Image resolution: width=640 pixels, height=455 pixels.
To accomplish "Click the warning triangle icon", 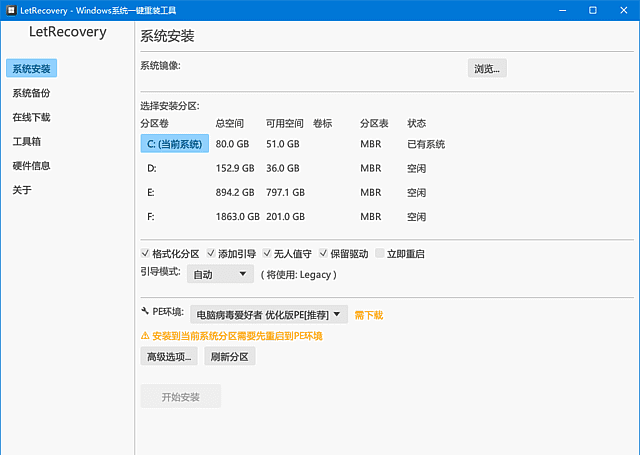I will pyautogui.click(x=145, y=336).
